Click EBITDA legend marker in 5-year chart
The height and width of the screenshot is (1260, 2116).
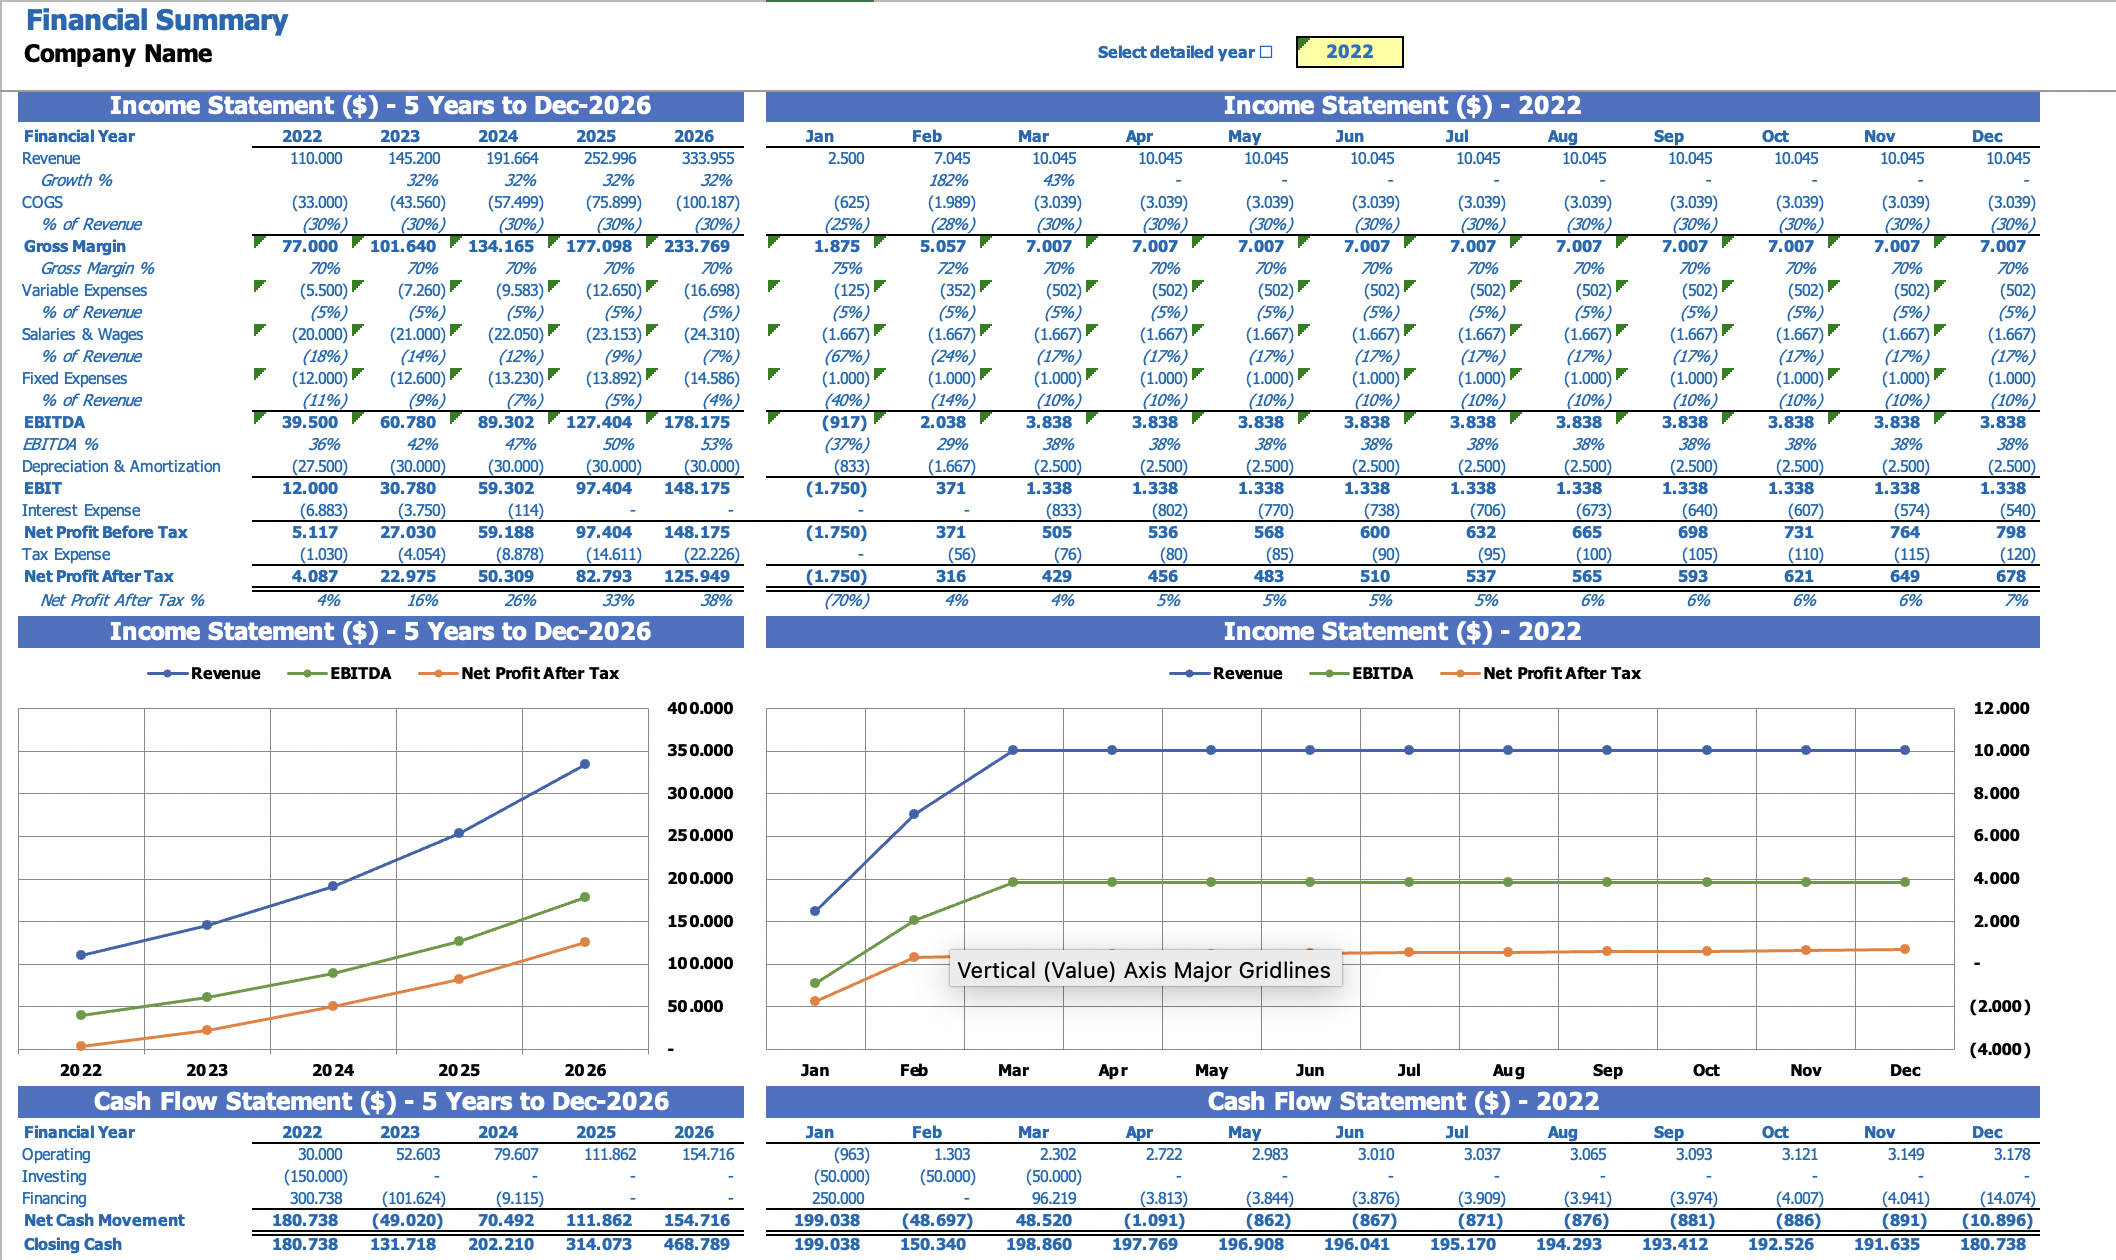coord(308,674)
